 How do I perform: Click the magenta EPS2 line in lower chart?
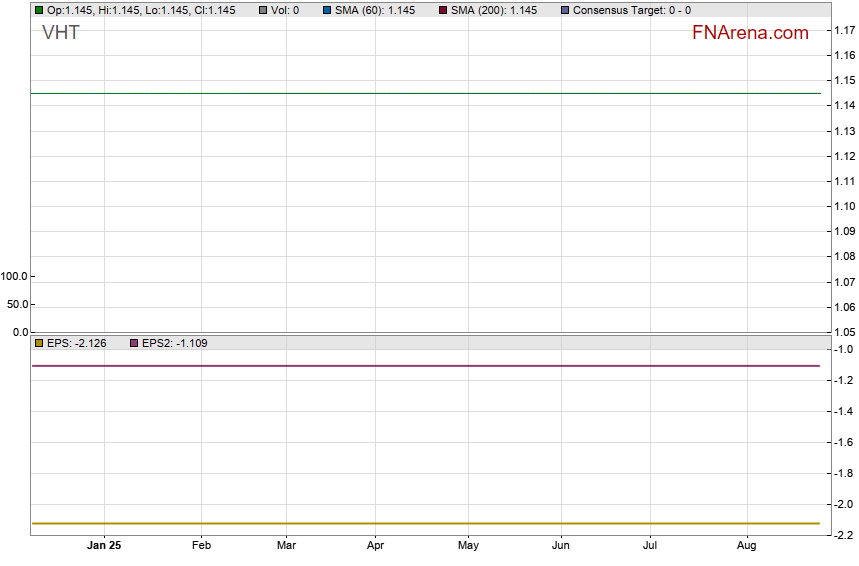point(425,366)
